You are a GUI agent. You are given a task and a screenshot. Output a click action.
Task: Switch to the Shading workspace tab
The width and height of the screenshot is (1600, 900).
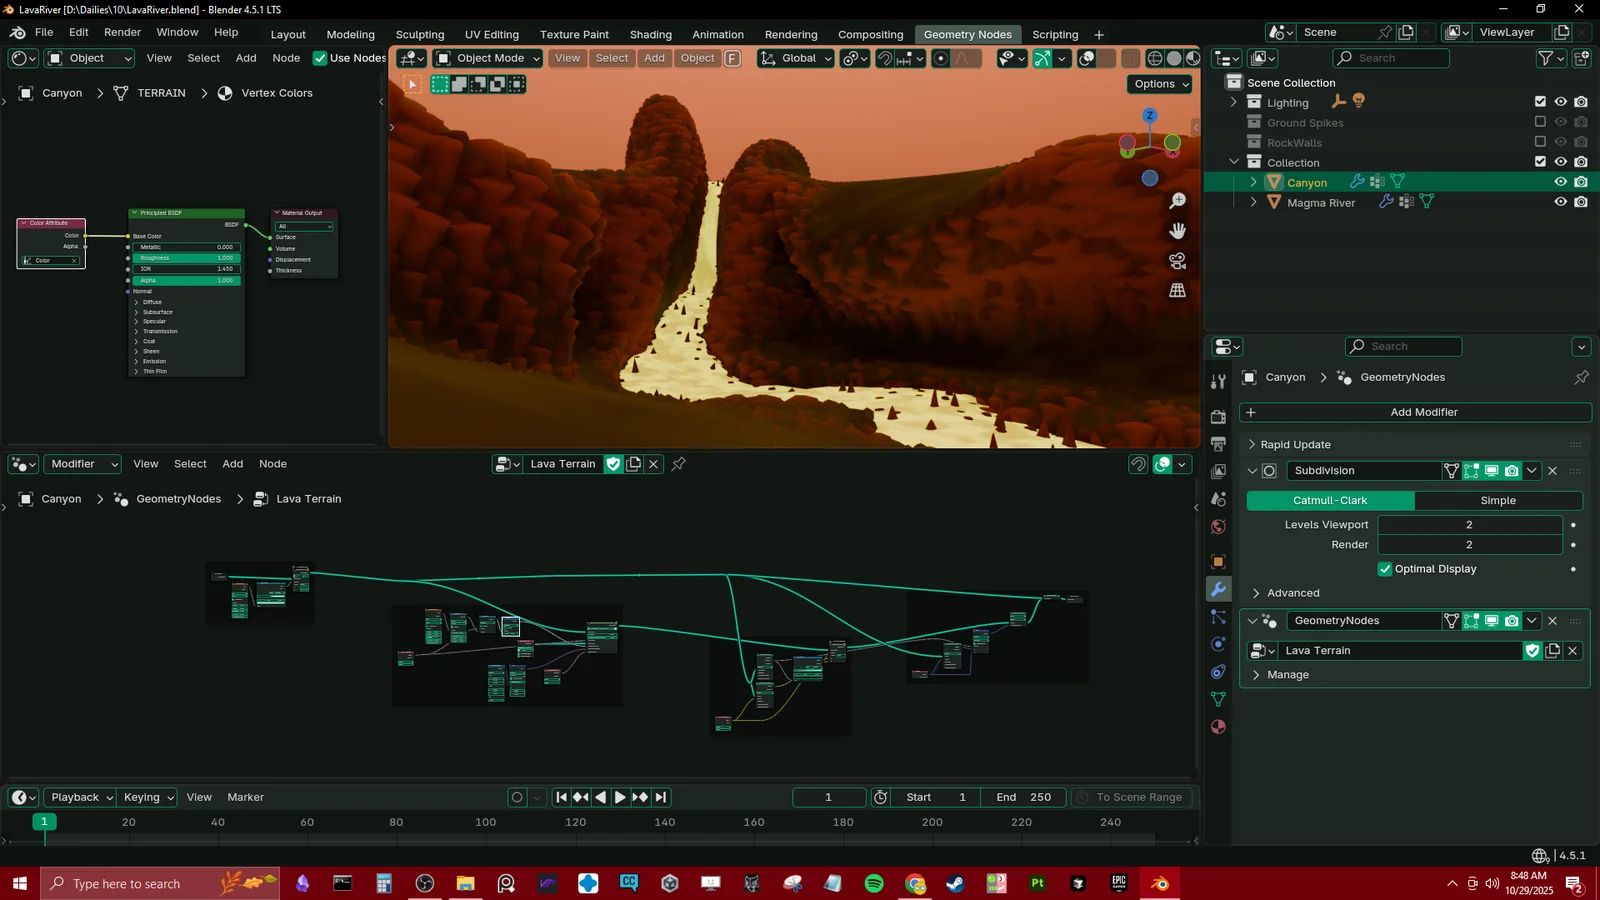(649, 34)
